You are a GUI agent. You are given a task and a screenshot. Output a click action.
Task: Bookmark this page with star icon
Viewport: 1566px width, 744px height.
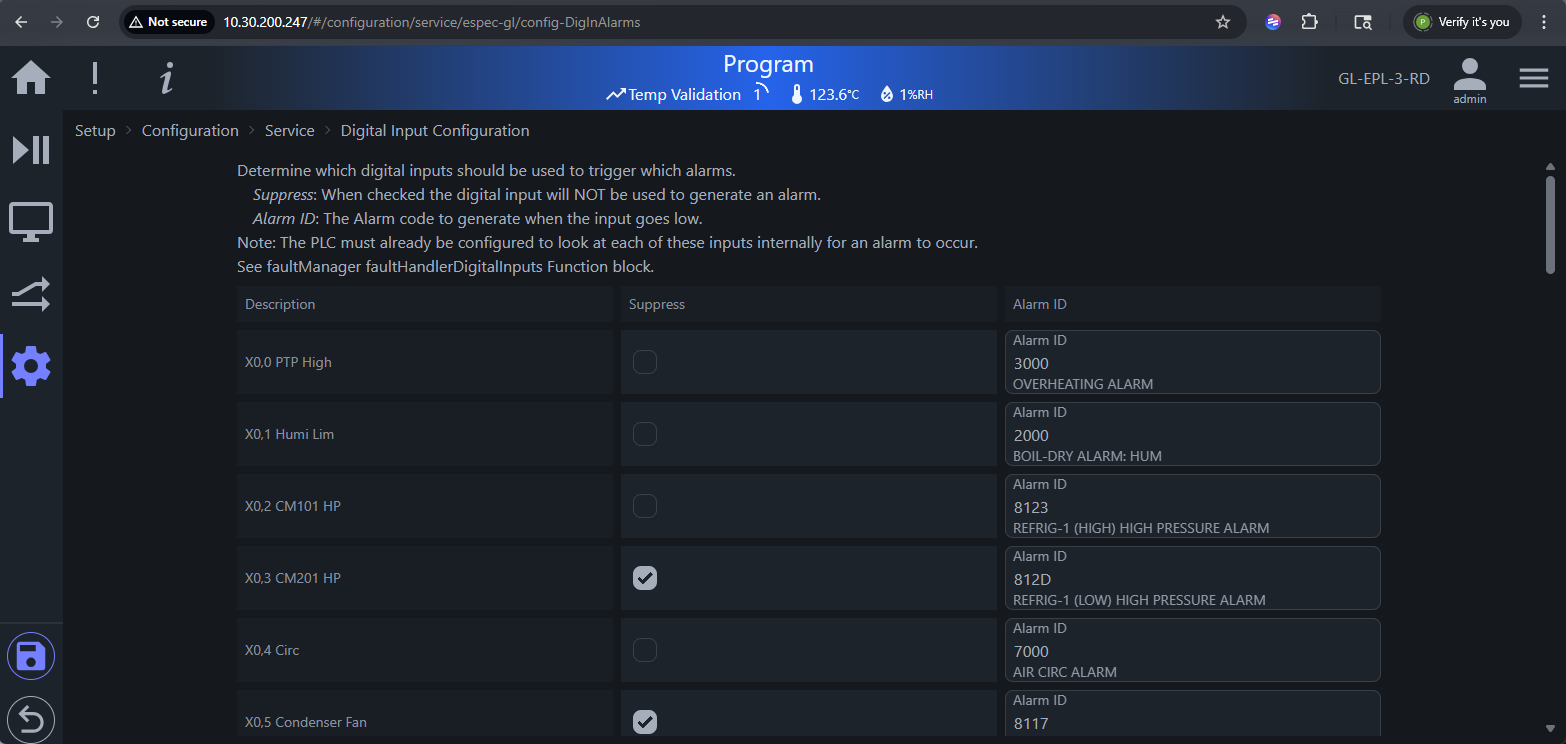[x=1222, y=22]
